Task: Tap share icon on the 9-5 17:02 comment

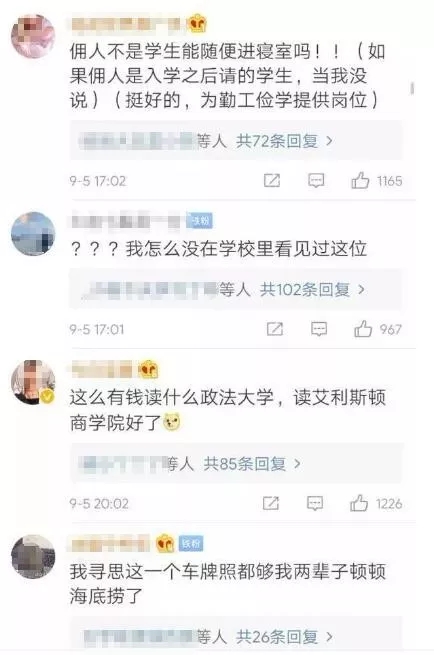Action: [x=272, y=180]
